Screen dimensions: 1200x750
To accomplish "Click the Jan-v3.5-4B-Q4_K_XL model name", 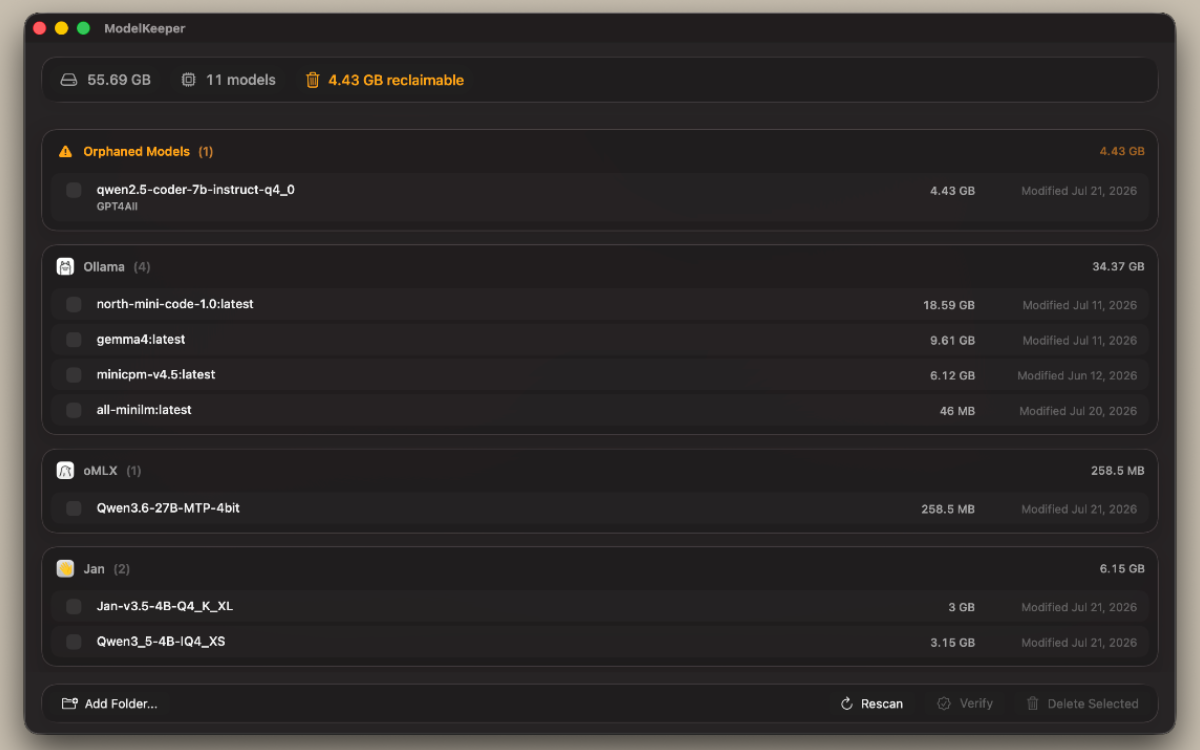I will tap(165, 607).
